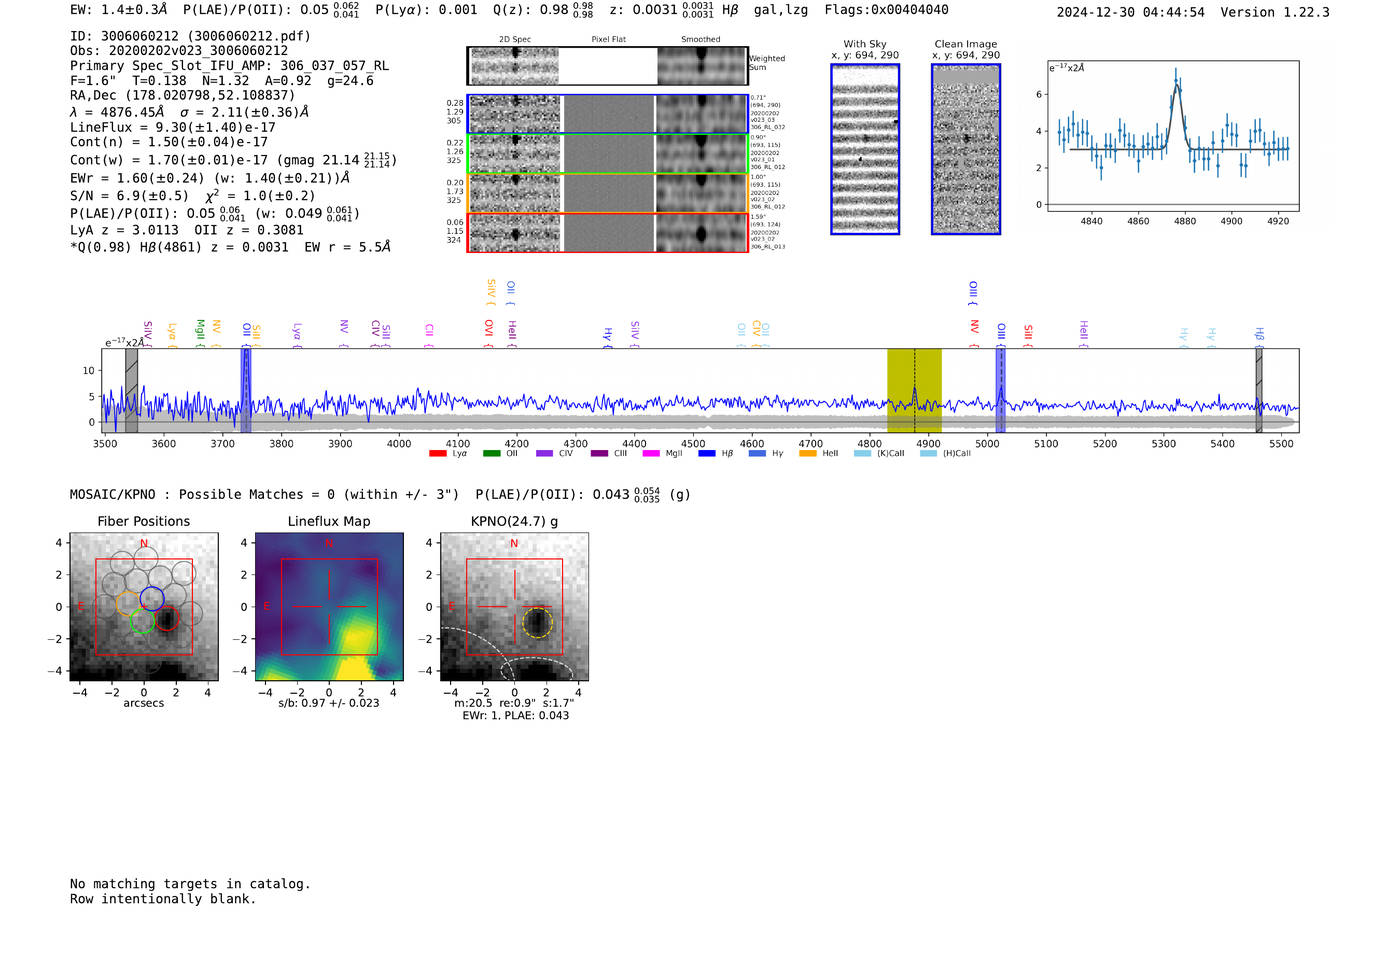Click the Pixel Flat column header
1400x953 pixels.
pyautogui.click(x=608, y=40)
